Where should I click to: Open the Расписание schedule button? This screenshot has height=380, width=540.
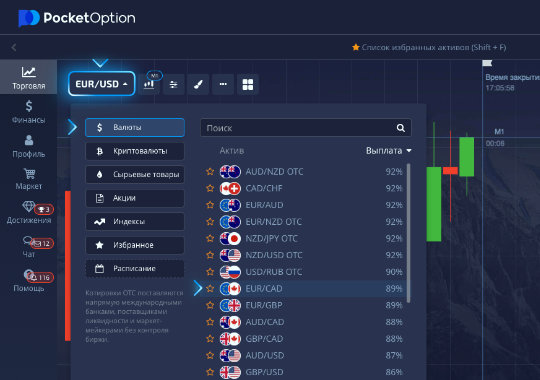135,269
